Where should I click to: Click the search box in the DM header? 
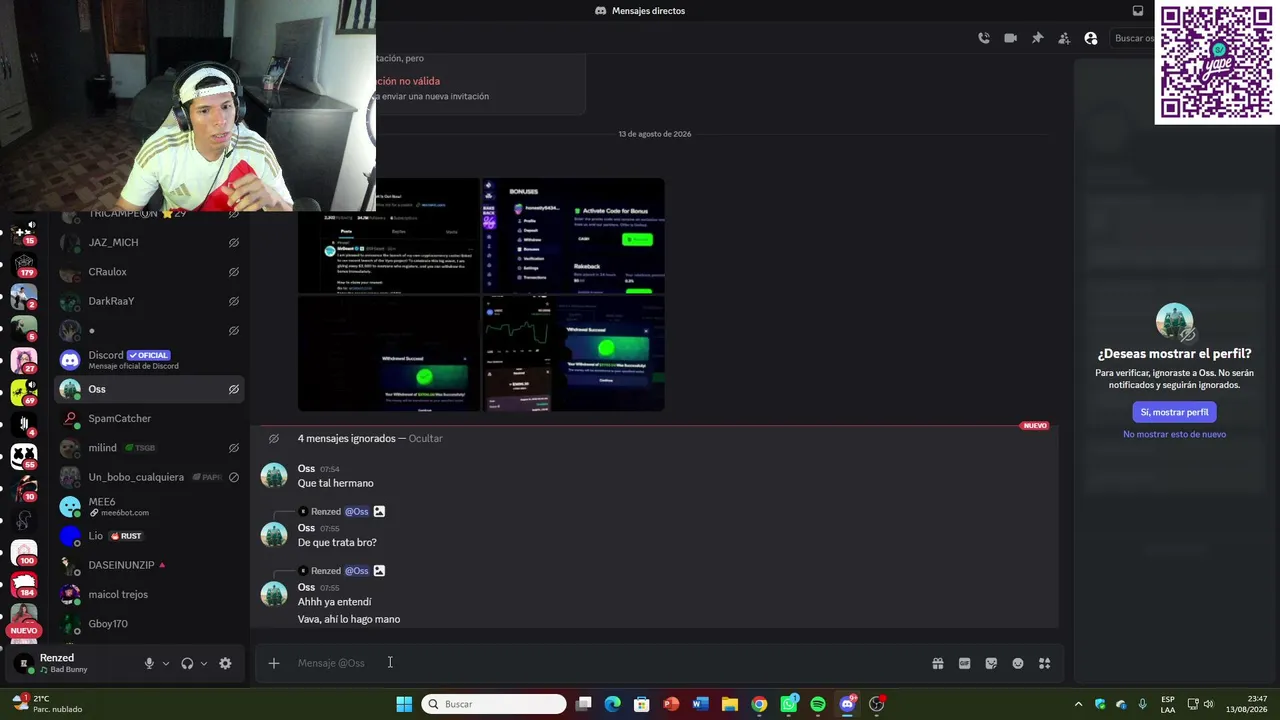coord(1132,38)
